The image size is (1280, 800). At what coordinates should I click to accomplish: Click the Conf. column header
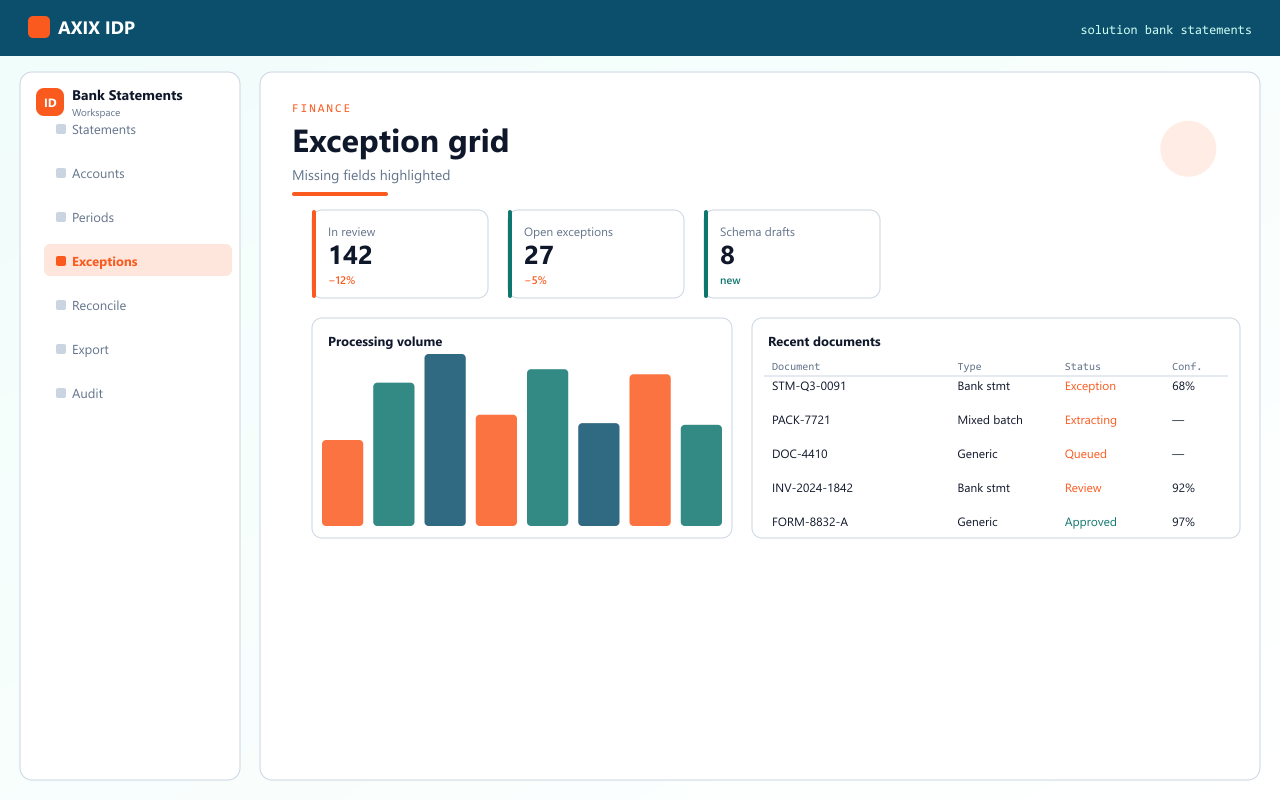coord(1187,367)
